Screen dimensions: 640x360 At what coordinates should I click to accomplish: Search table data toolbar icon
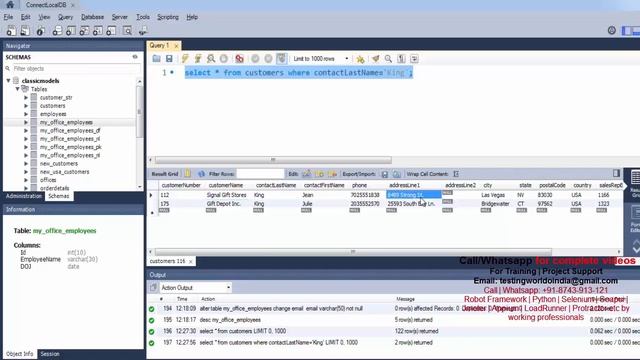point(127,31)
